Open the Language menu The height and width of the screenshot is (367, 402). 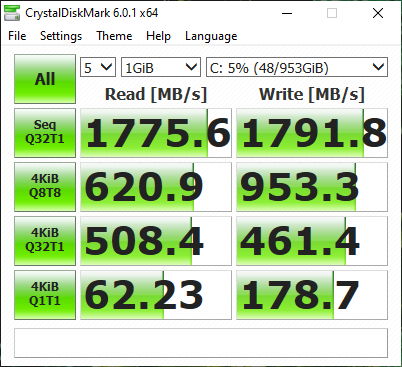click(x=211, y=36)
